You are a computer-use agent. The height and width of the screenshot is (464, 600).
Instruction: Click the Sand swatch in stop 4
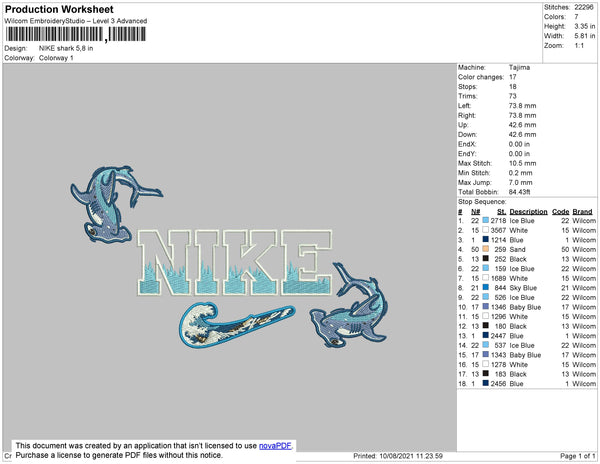(x=486, y=249)
